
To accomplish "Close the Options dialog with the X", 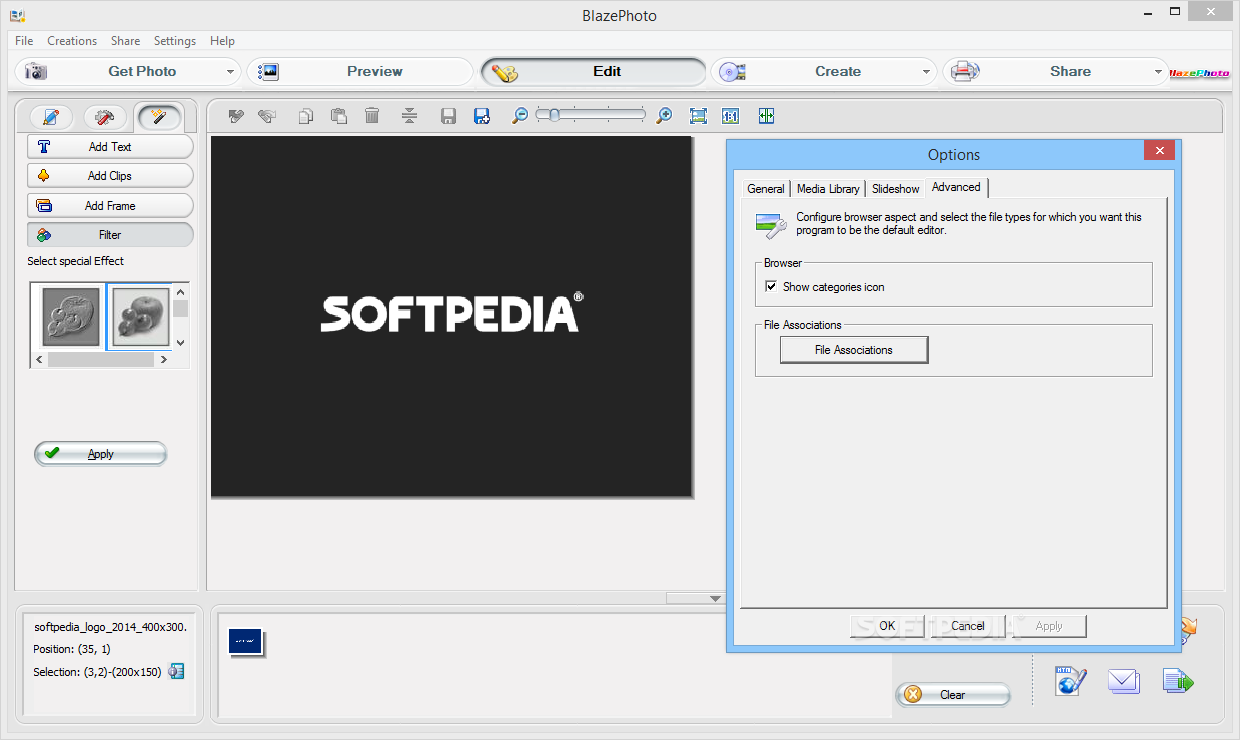I will point(1159,151).
